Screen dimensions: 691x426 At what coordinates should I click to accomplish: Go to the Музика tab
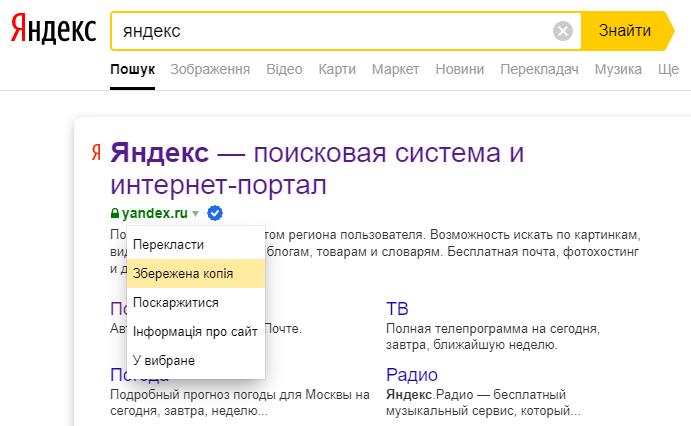point(618,69)
